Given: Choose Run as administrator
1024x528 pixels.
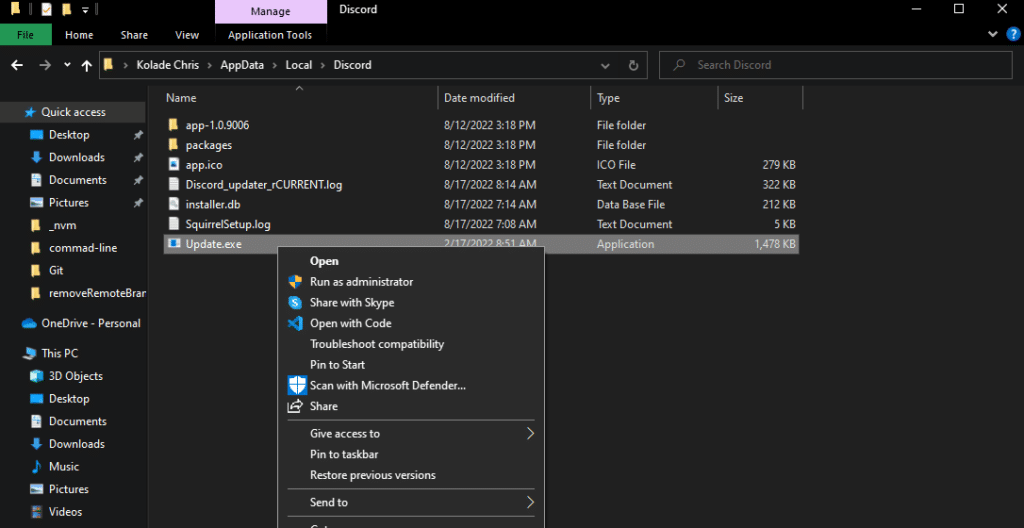Looking at the screenshot, I should pyautogui.click(x=361, y=282).
